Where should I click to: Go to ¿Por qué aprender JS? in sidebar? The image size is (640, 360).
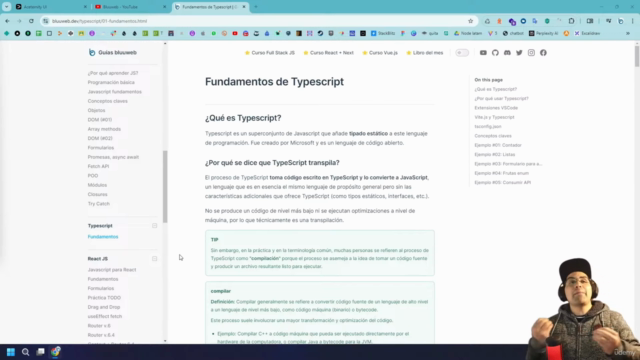pos(113,73)
